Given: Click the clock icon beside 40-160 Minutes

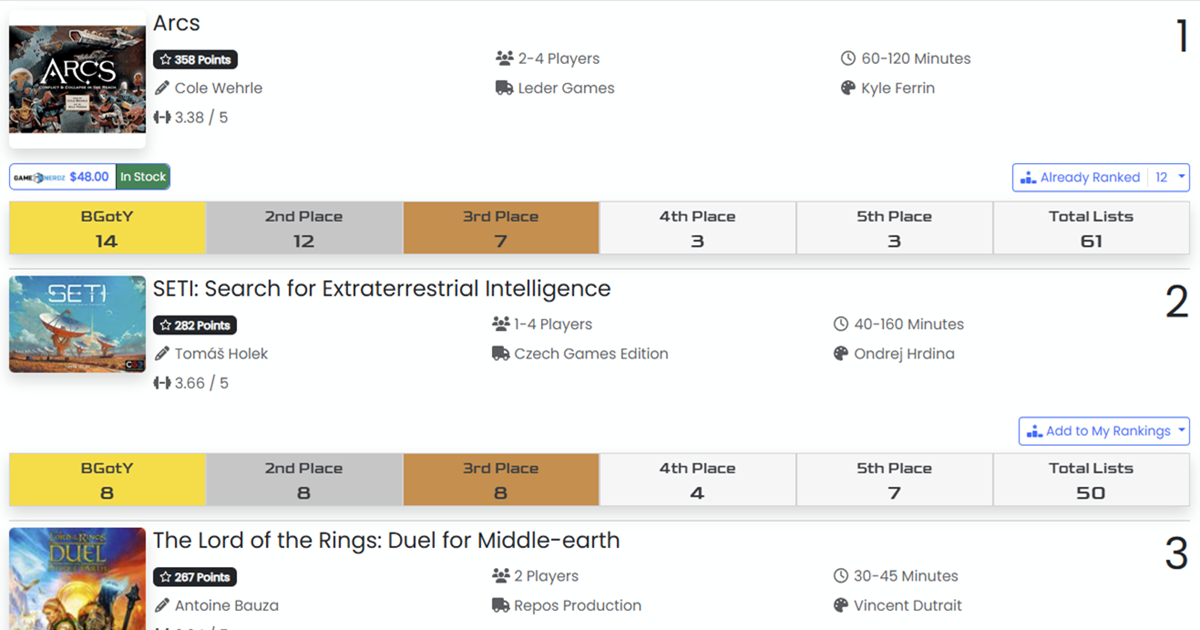Looking at the screenshot, I should [x=841, y=324].
